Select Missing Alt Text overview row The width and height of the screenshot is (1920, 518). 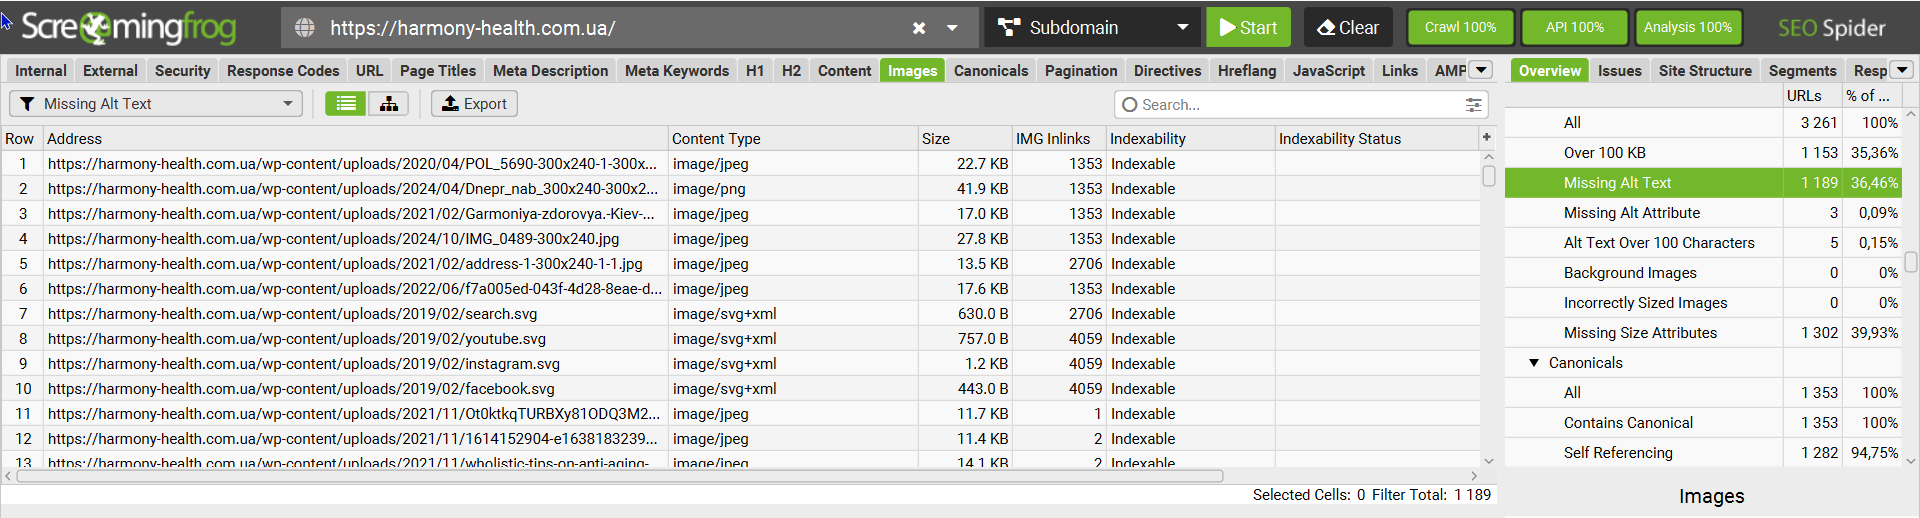tap(1703, 183)
